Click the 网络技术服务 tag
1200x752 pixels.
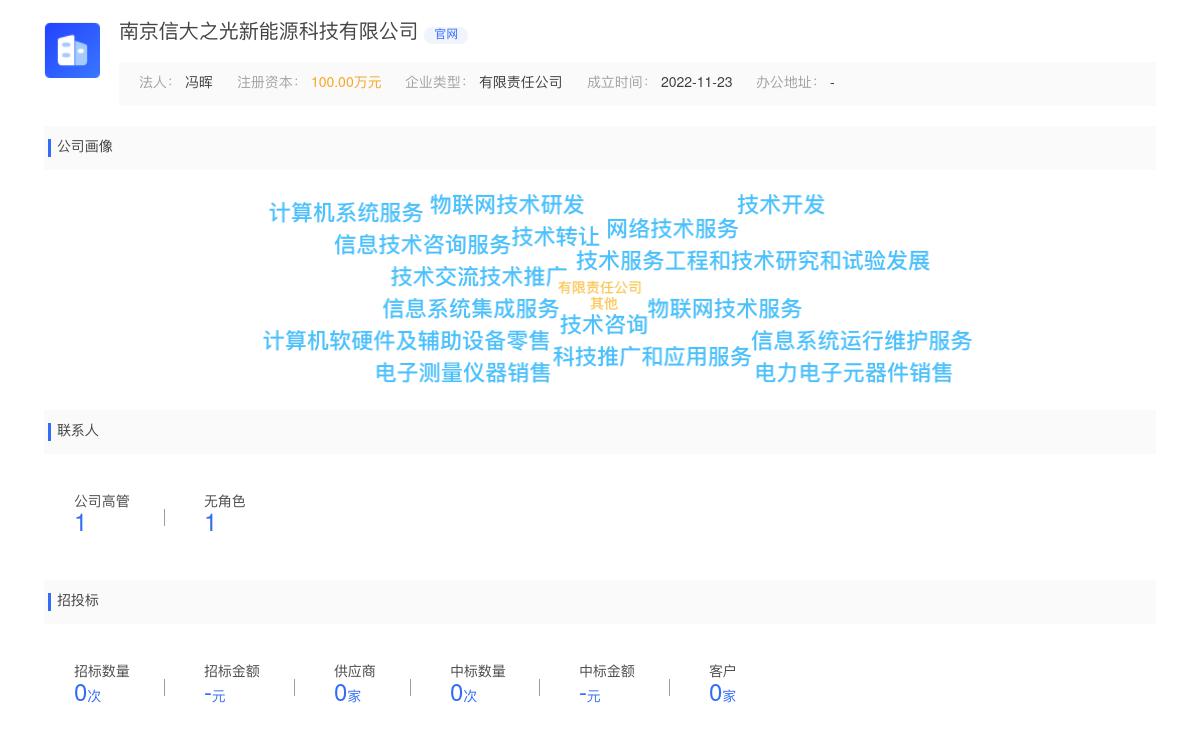tap(672, 229)
